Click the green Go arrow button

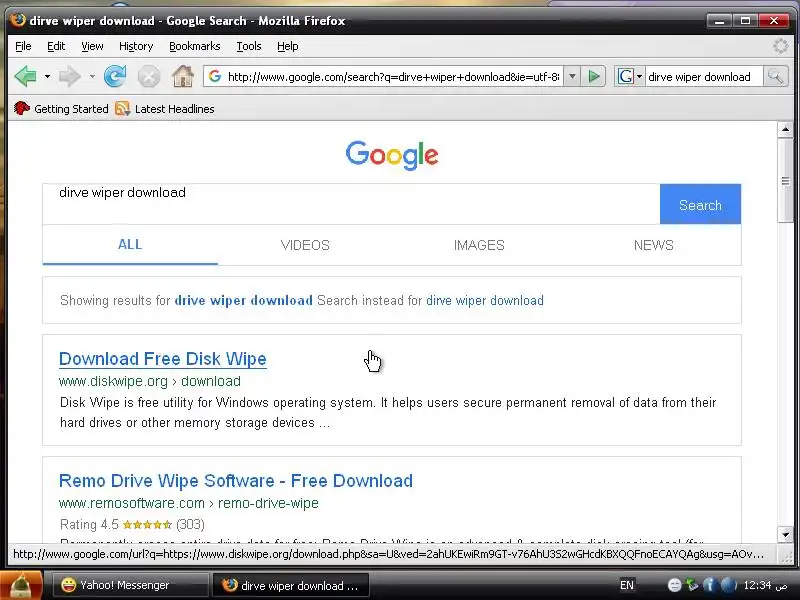tap(594, 77)
